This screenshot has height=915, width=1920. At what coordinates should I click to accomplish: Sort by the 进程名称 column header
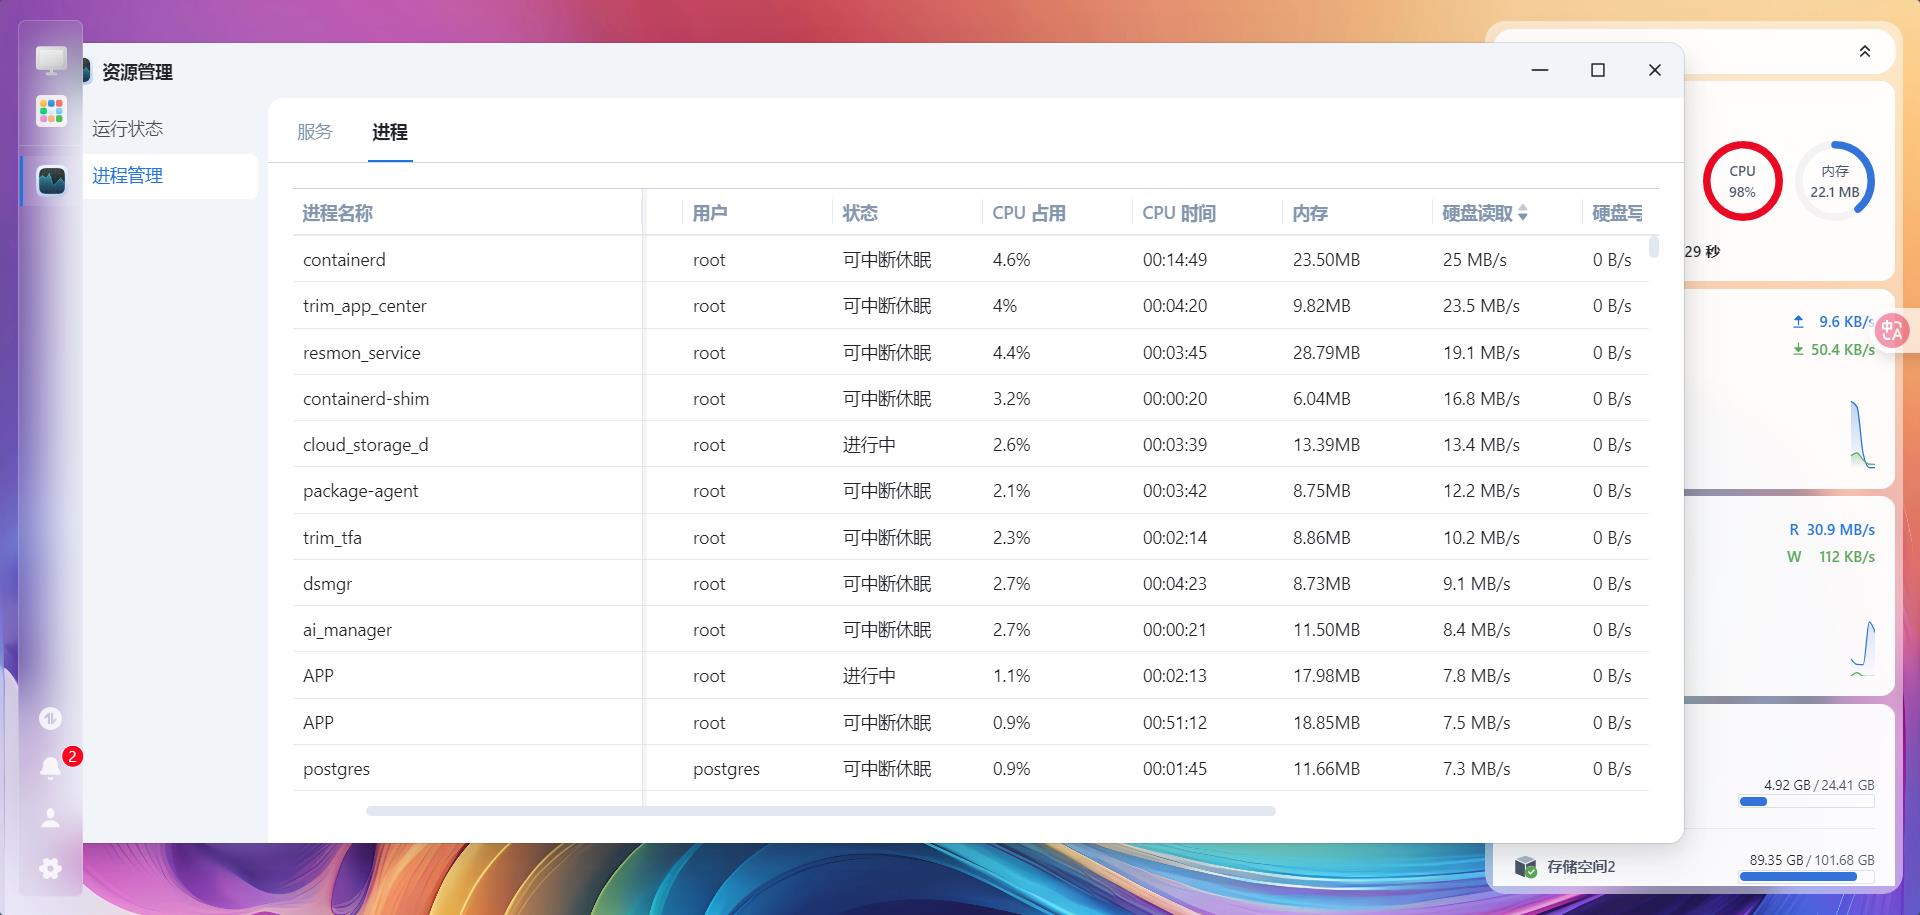(338, 213)
